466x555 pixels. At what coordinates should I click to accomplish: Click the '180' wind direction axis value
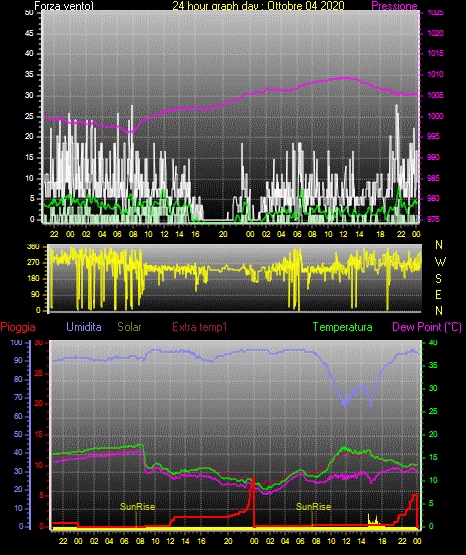[33, 279]
